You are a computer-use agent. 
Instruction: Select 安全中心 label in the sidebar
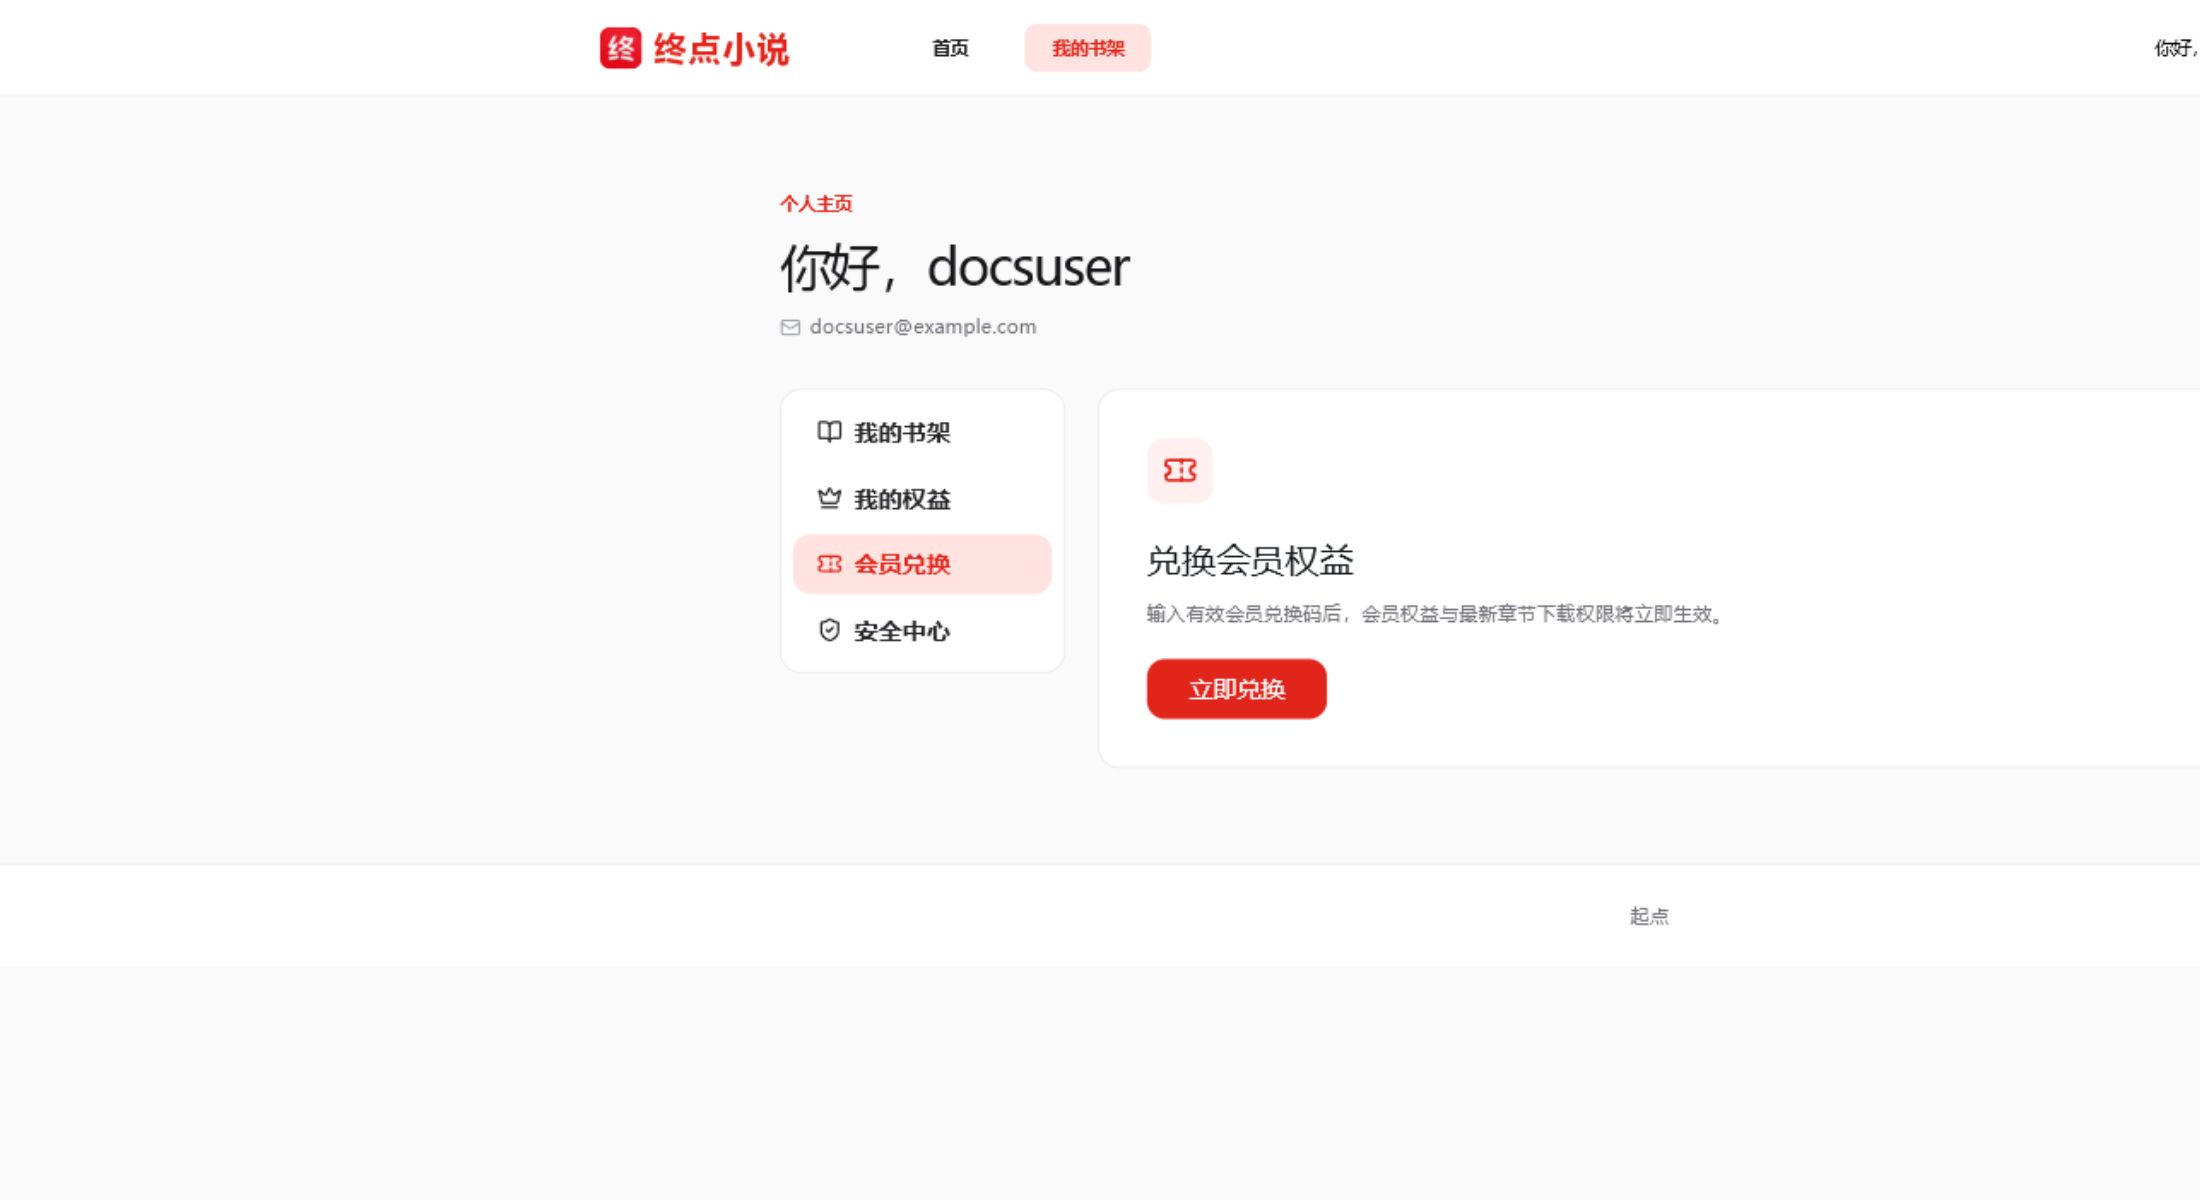click(x=902, y=631)
